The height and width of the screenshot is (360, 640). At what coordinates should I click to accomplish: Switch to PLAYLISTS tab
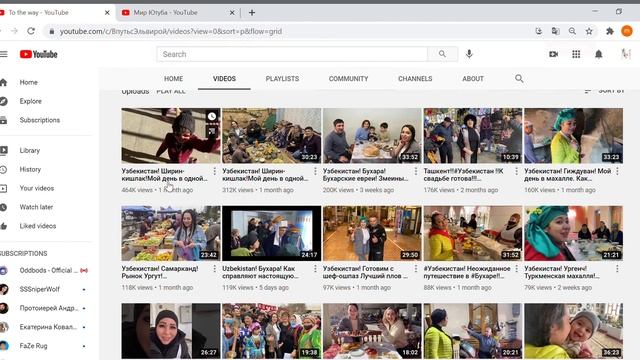coord(282,79)
